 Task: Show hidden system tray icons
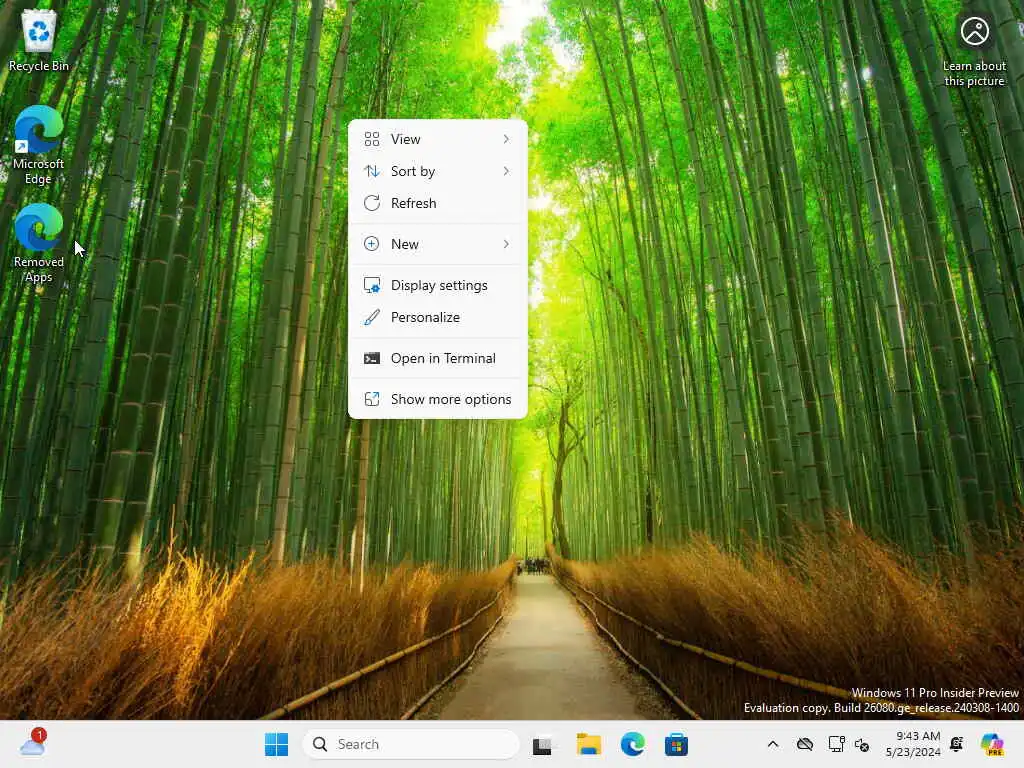773,744
